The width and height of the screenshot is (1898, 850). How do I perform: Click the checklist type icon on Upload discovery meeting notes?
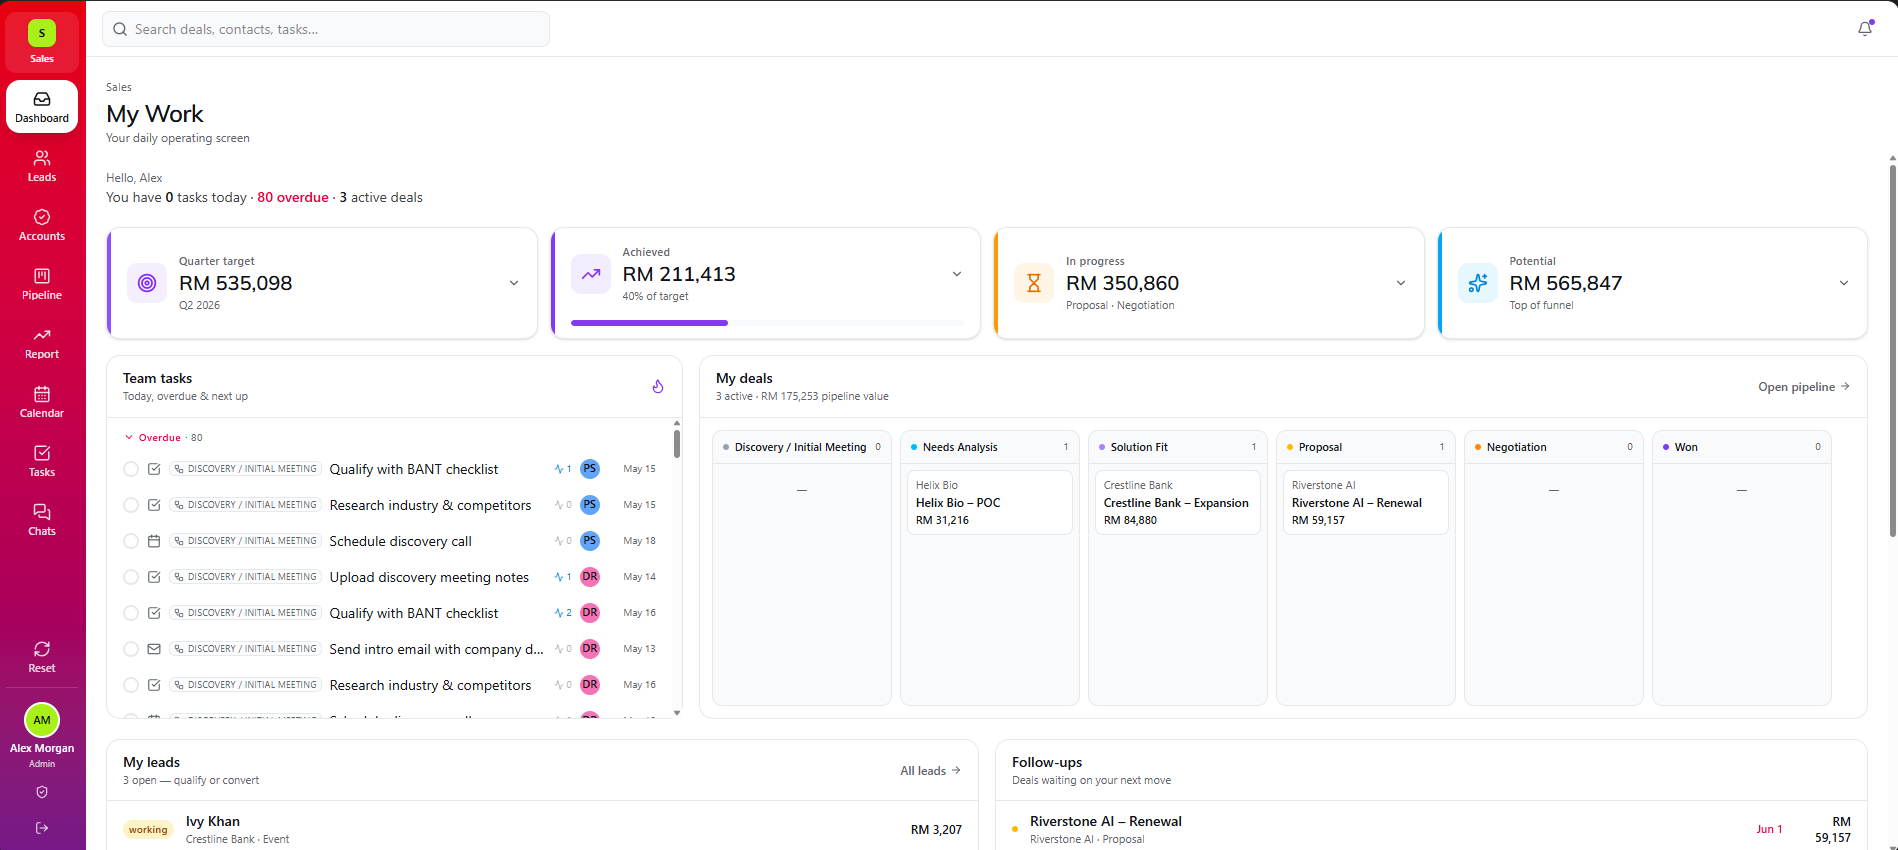tap(154, 577)
